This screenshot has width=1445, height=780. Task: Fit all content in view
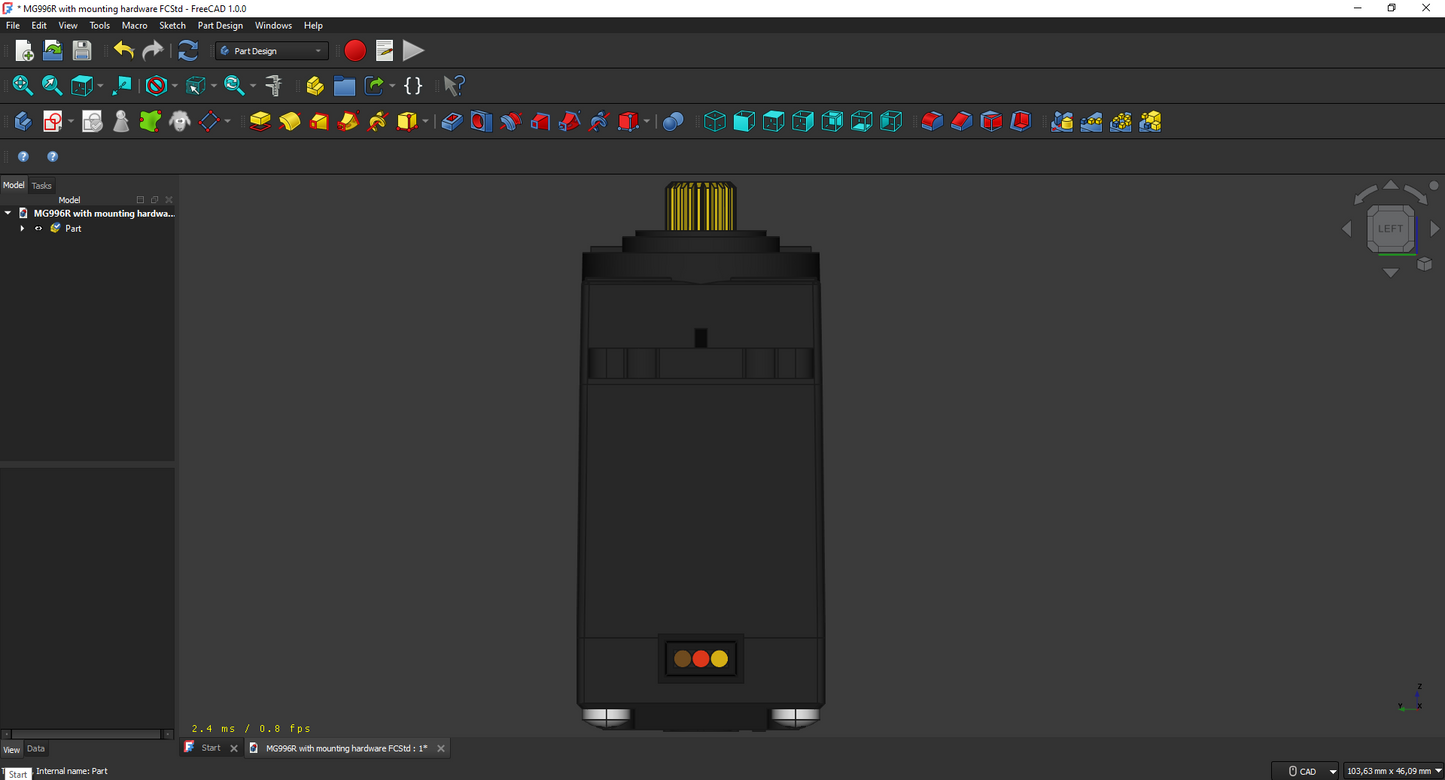pyautogui.click(x=22, y=85)
